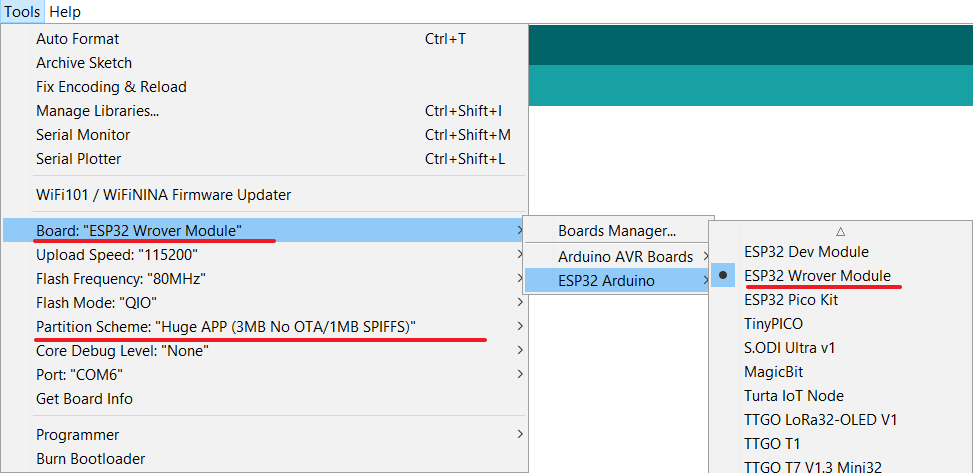Click Archive Sketch menu entry
Image resolution: width=973 pixels, height=473 pixels.
pos(84,63)
